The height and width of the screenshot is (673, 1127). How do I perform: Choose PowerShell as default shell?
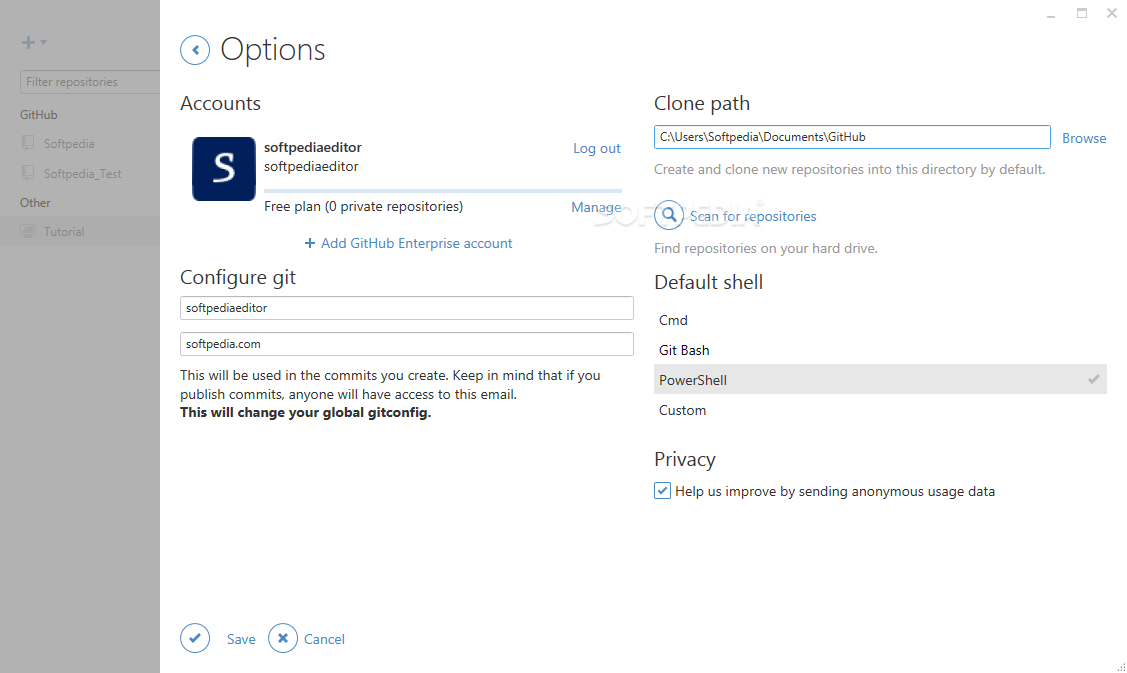[880, 380]
